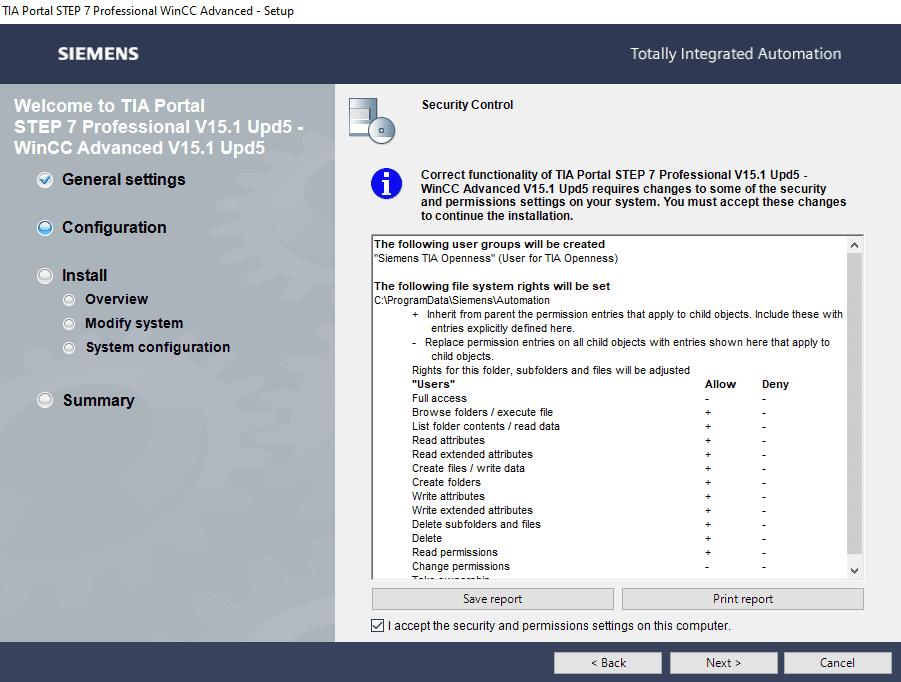Select the Install step label
The height and width of the screenshot is (682, 901).
84,275
